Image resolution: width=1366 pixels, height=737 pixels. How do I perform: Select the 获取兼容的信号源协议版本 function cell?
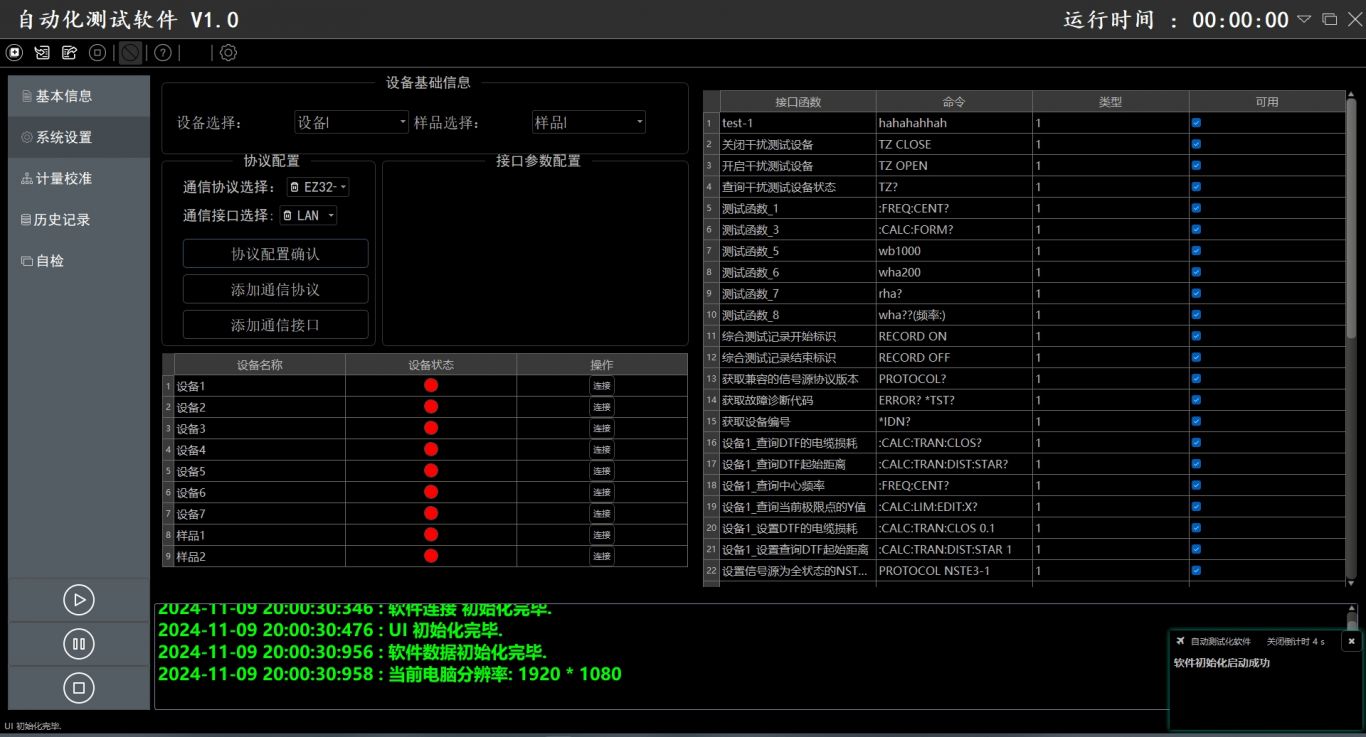point(798,379)
